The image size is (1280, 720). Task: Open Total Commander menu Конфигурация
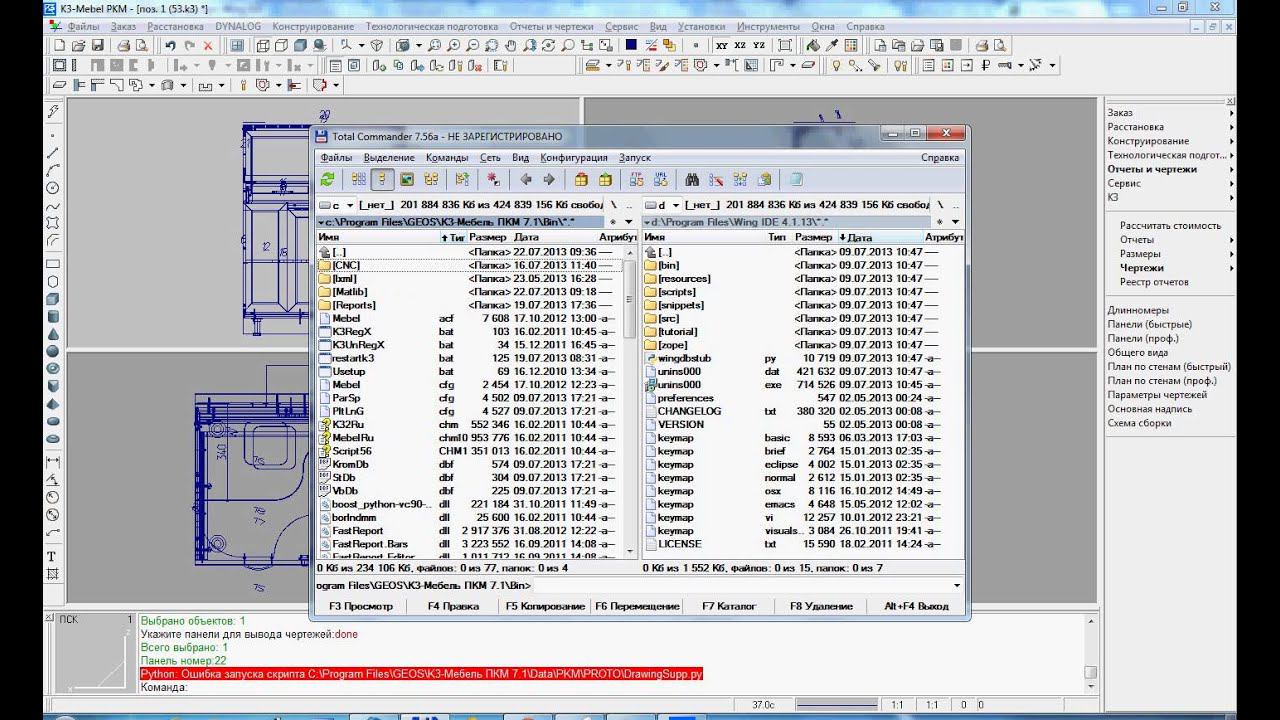coord(574,157)
